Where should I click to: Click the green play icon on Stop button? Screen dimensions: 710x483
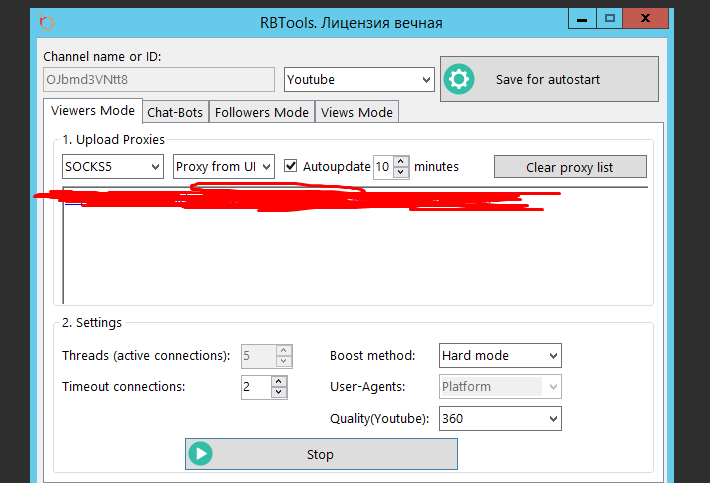[x=201, y=454]
